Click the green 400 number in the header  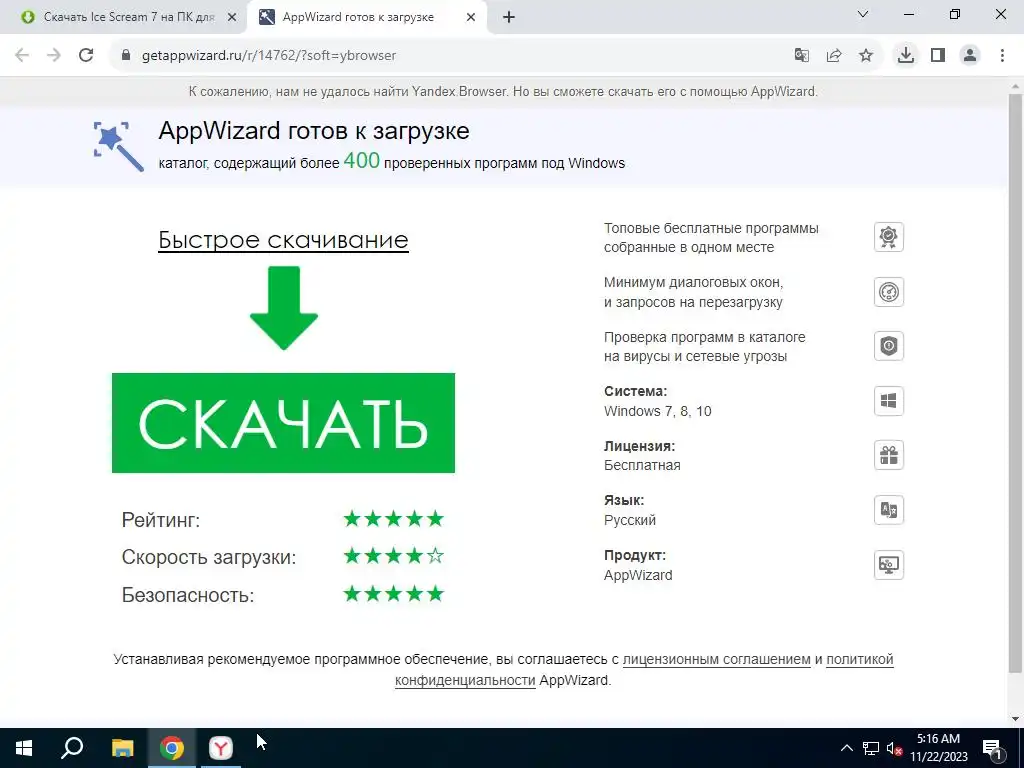pos(361,160)
